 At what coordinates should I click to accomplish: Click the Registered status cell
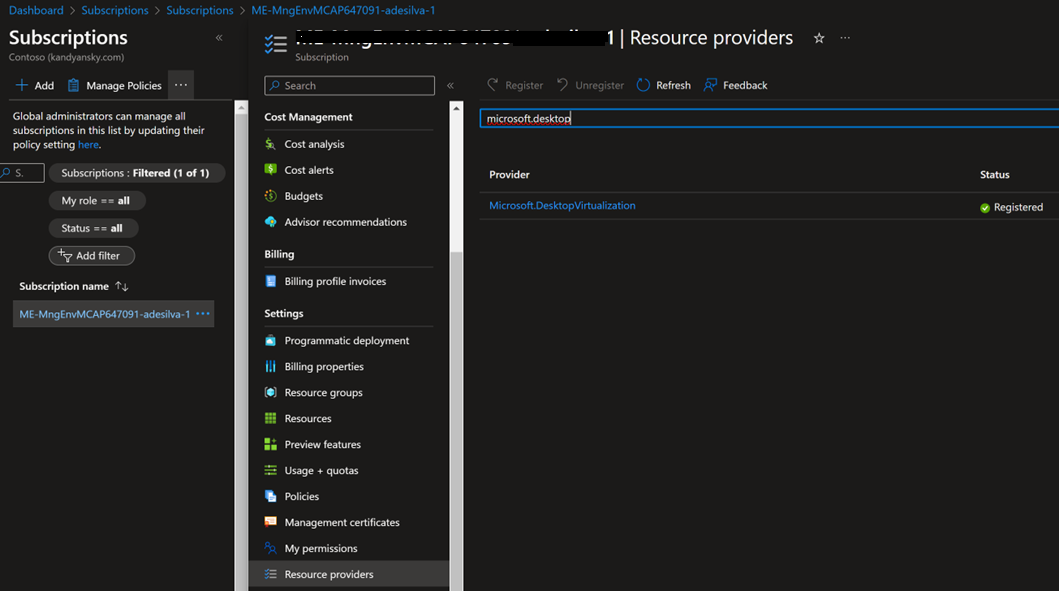click(x=1011, y=207)
